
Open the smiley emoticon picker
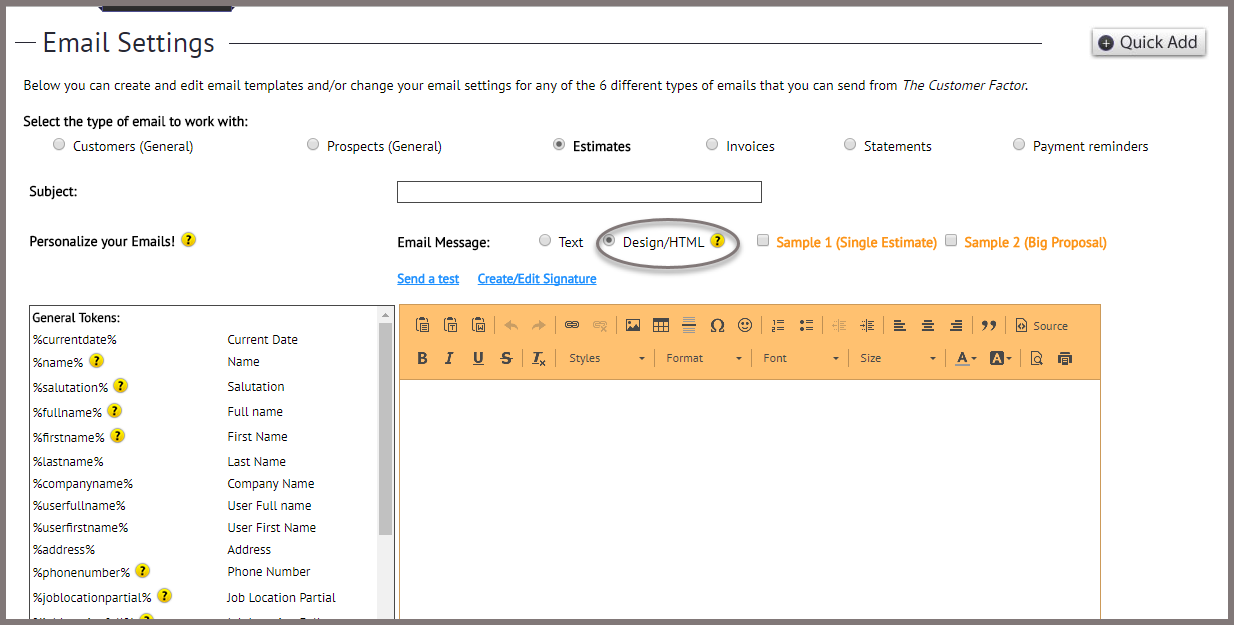[745, 325]
